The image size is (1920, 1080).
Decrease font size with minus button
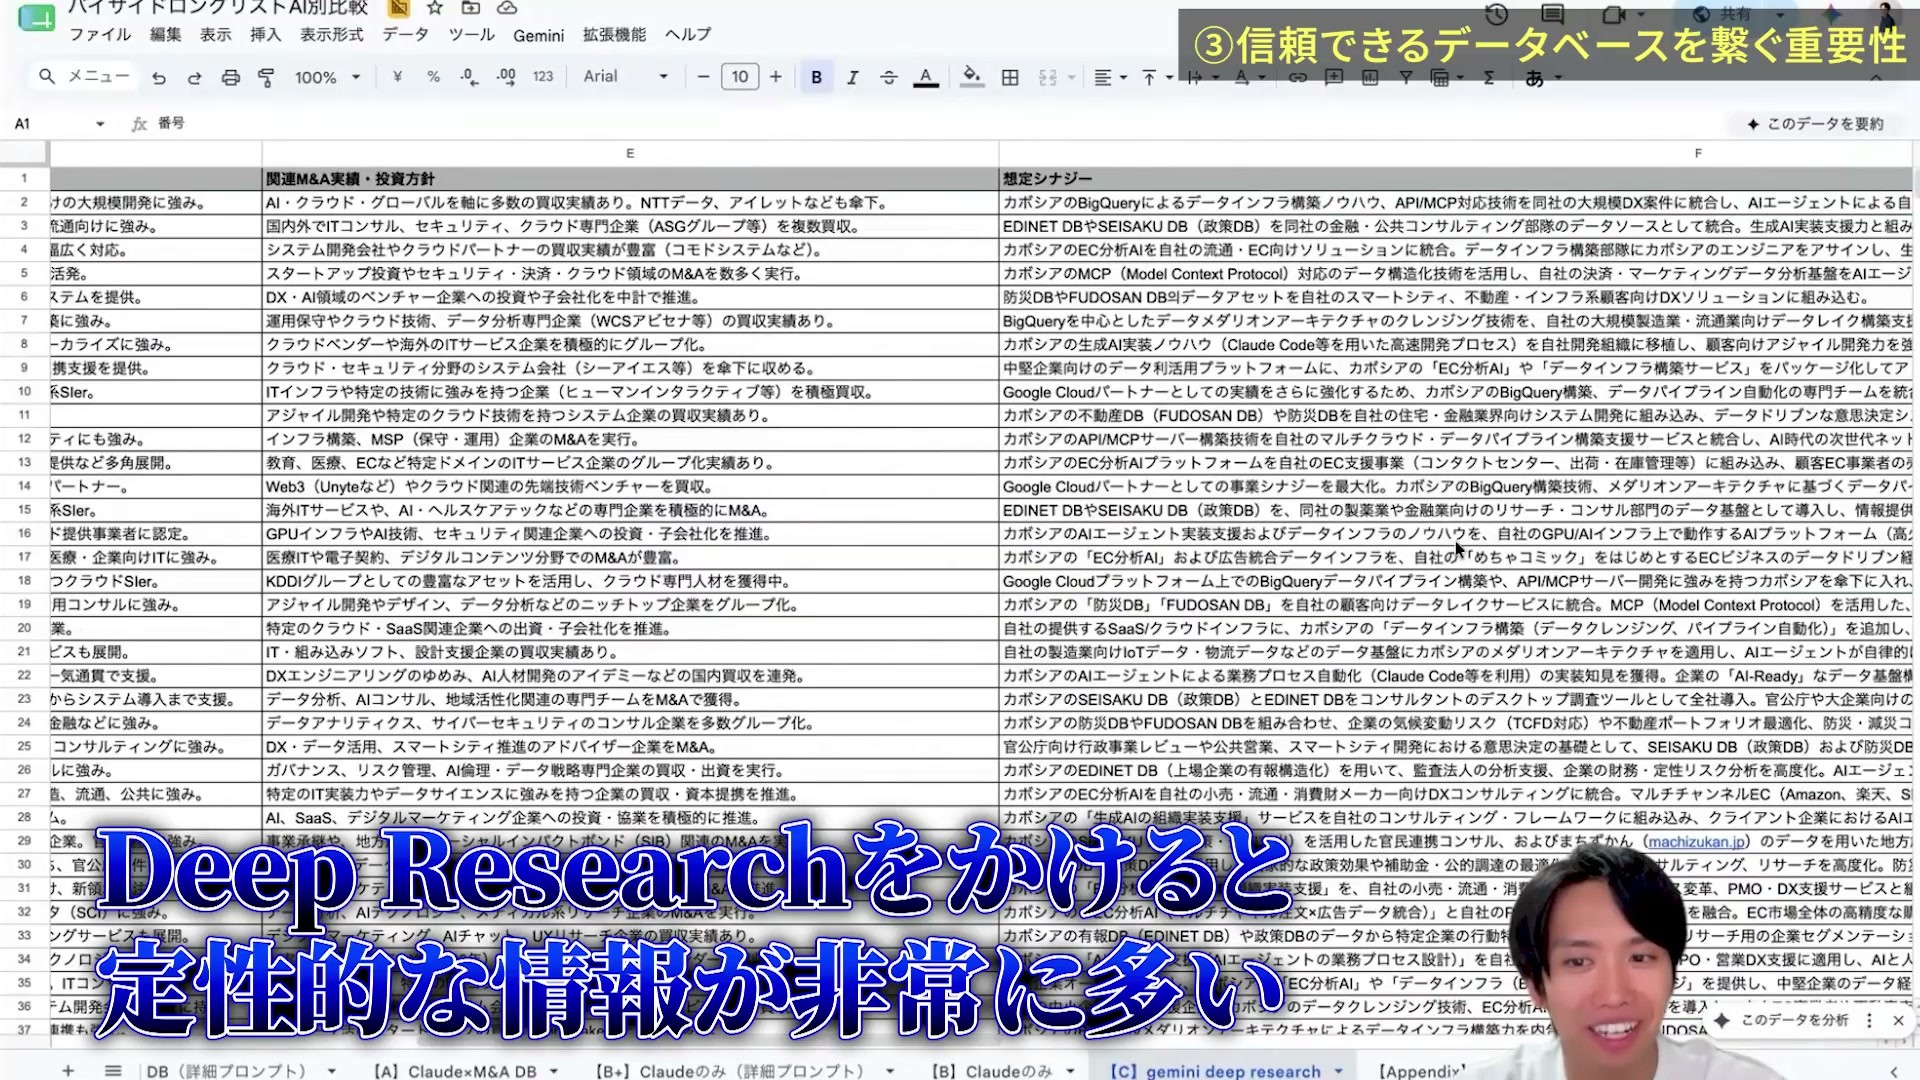coord(703,77)
